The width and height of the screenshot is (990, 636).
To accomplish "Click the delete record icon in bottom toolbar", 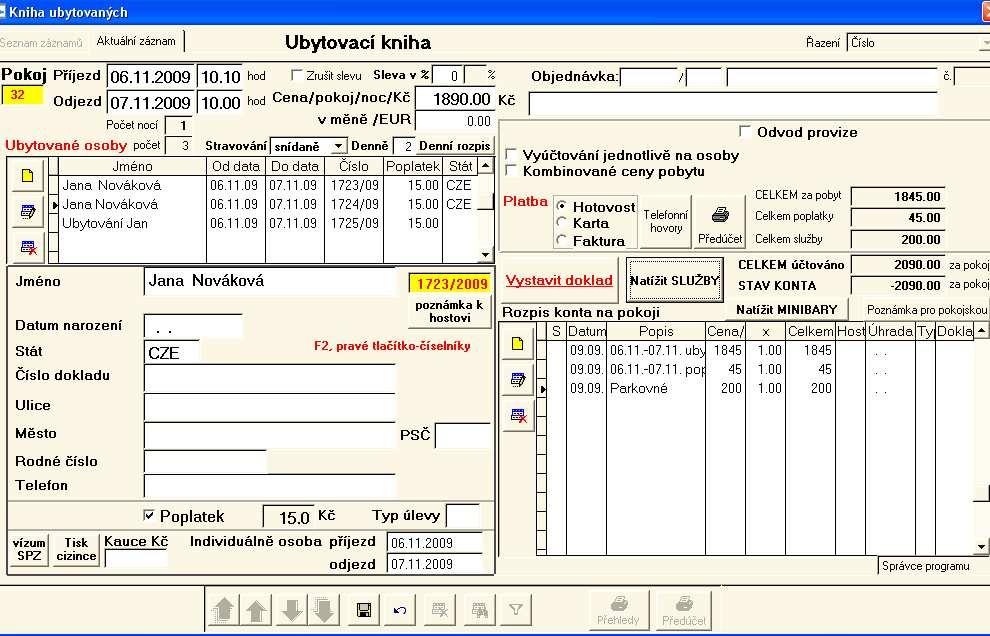I will coord(439,610).
